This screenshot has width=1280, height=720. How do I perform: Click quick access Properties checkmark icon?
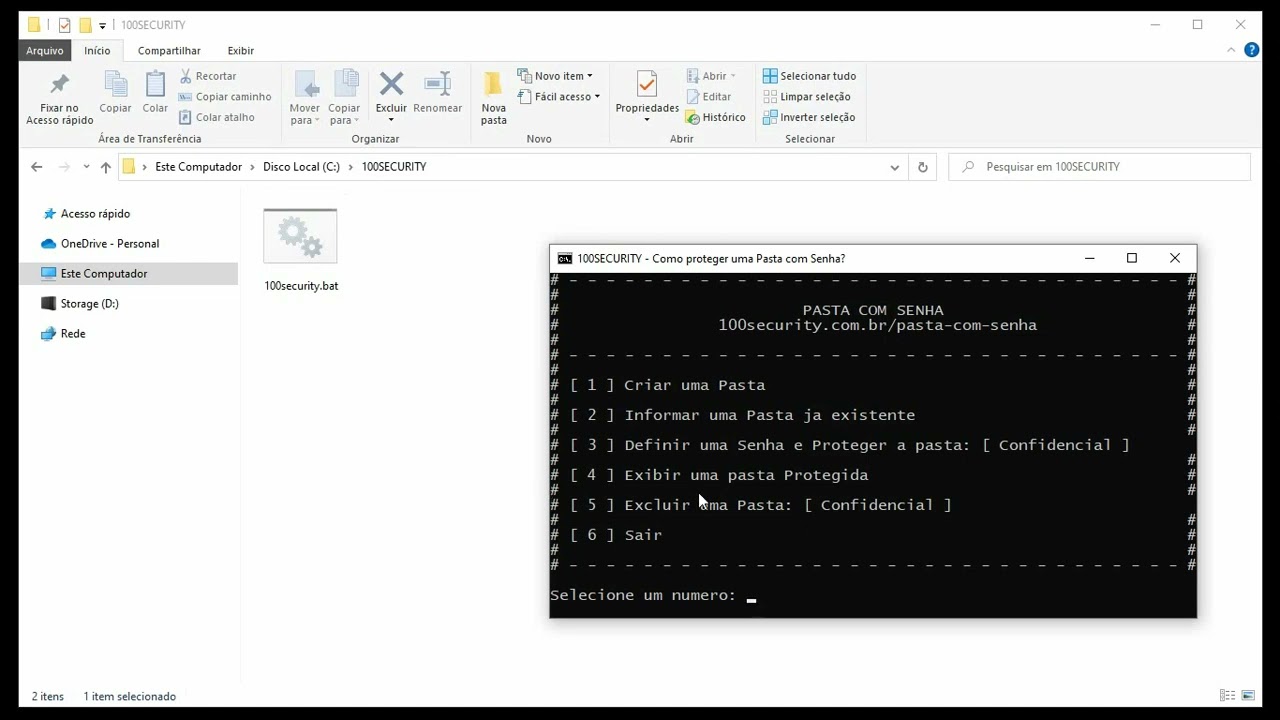pos(65,25)
